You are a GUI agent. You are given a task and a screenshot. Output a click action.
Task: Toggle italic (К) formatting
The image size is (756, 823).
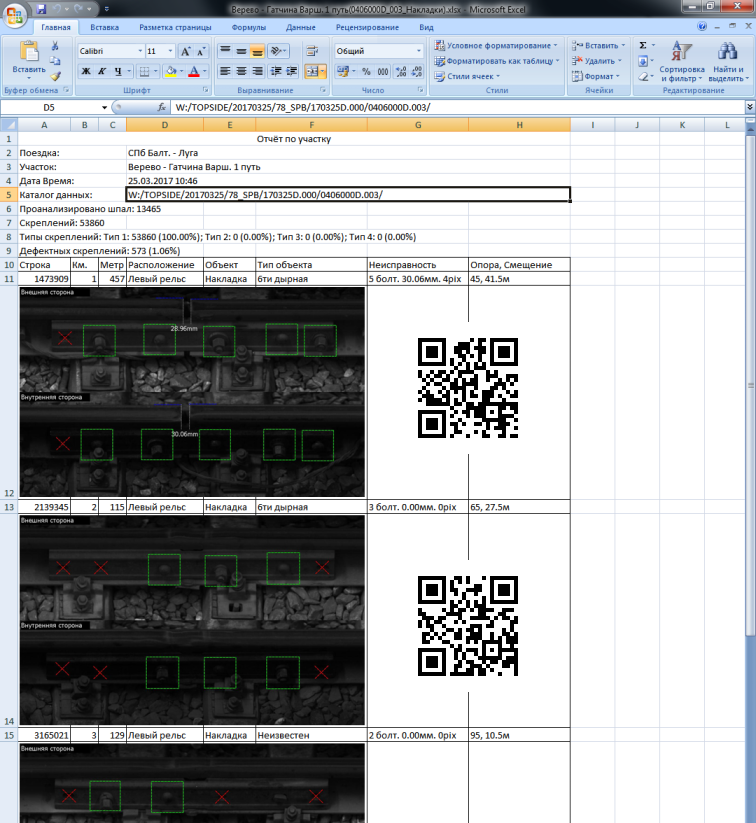point(102,71)
